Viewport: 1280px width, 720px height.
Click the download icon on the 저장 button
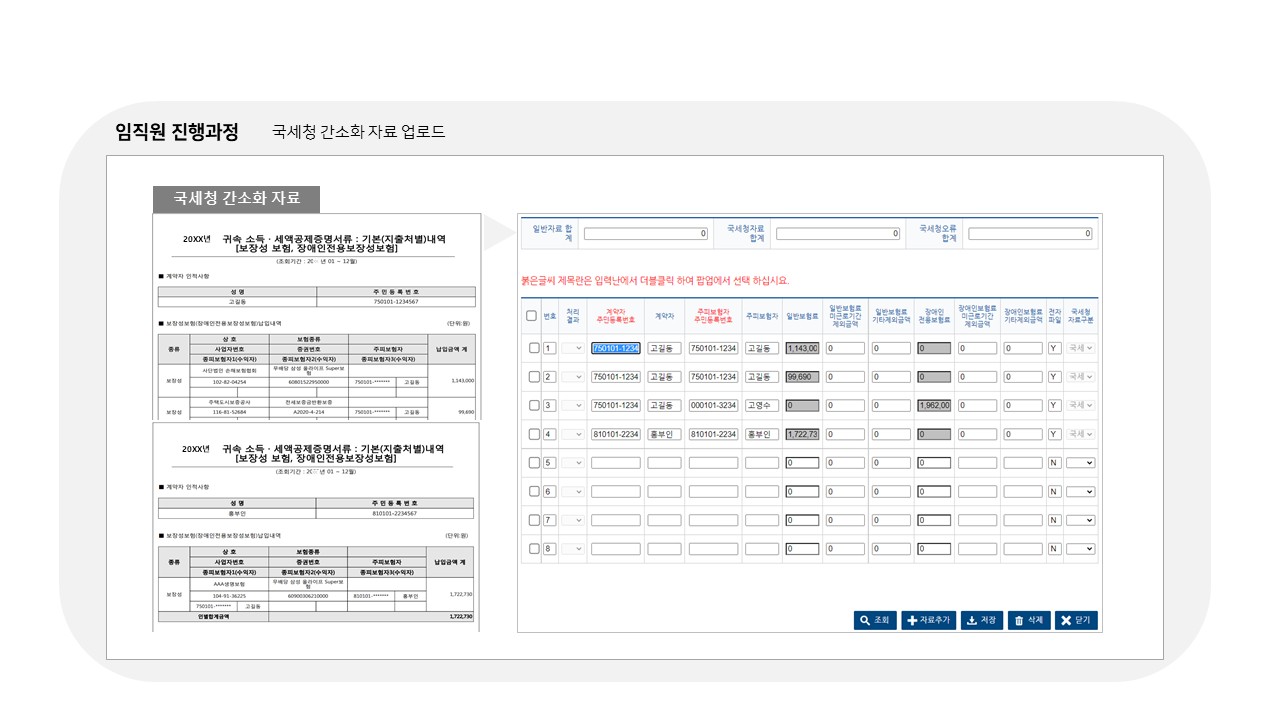point(972,619)
